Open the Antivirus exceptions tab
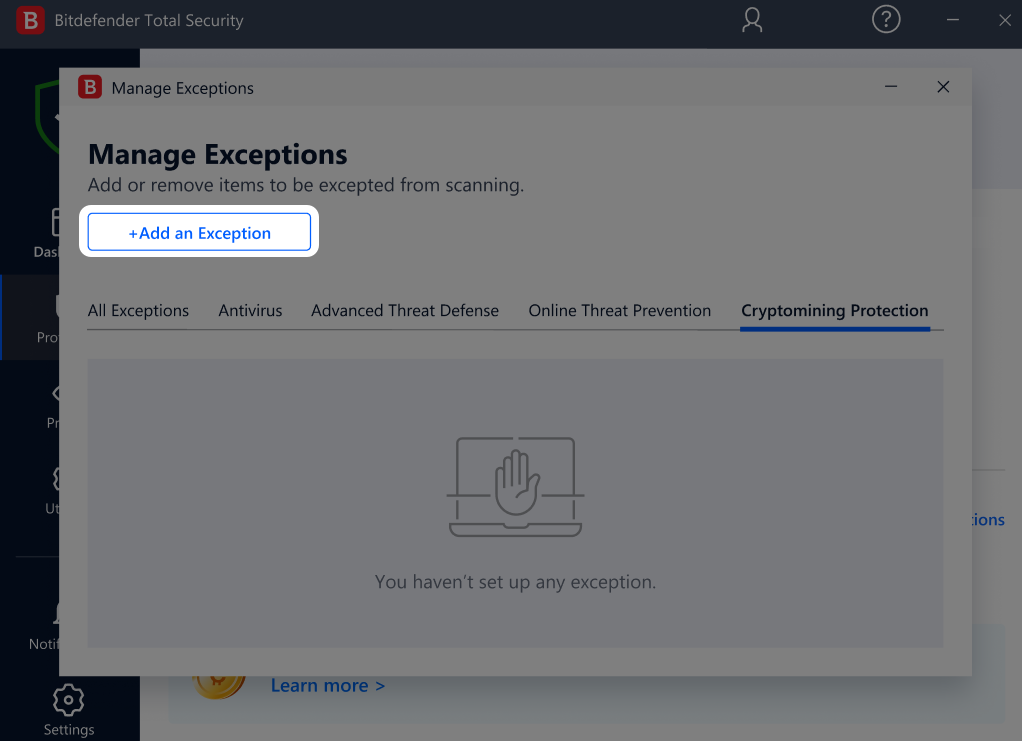Image resolution: width=1022 pixels, height=741 pixels. 250,311
